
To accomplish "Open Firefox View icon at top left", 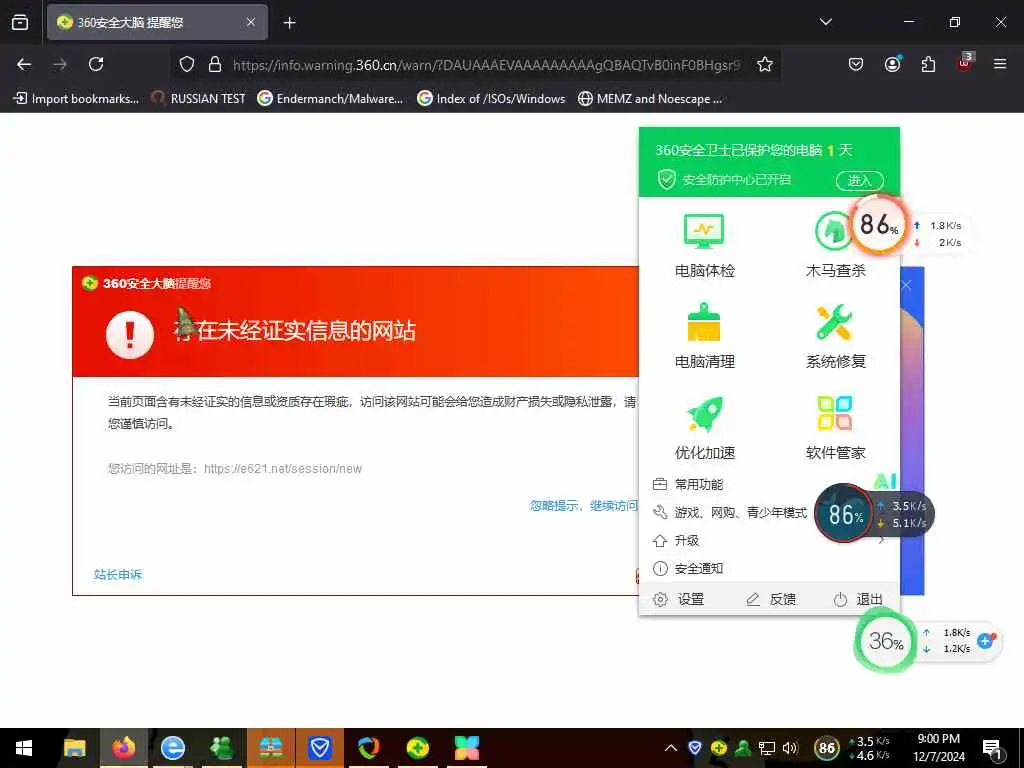I will coord(20,22).
